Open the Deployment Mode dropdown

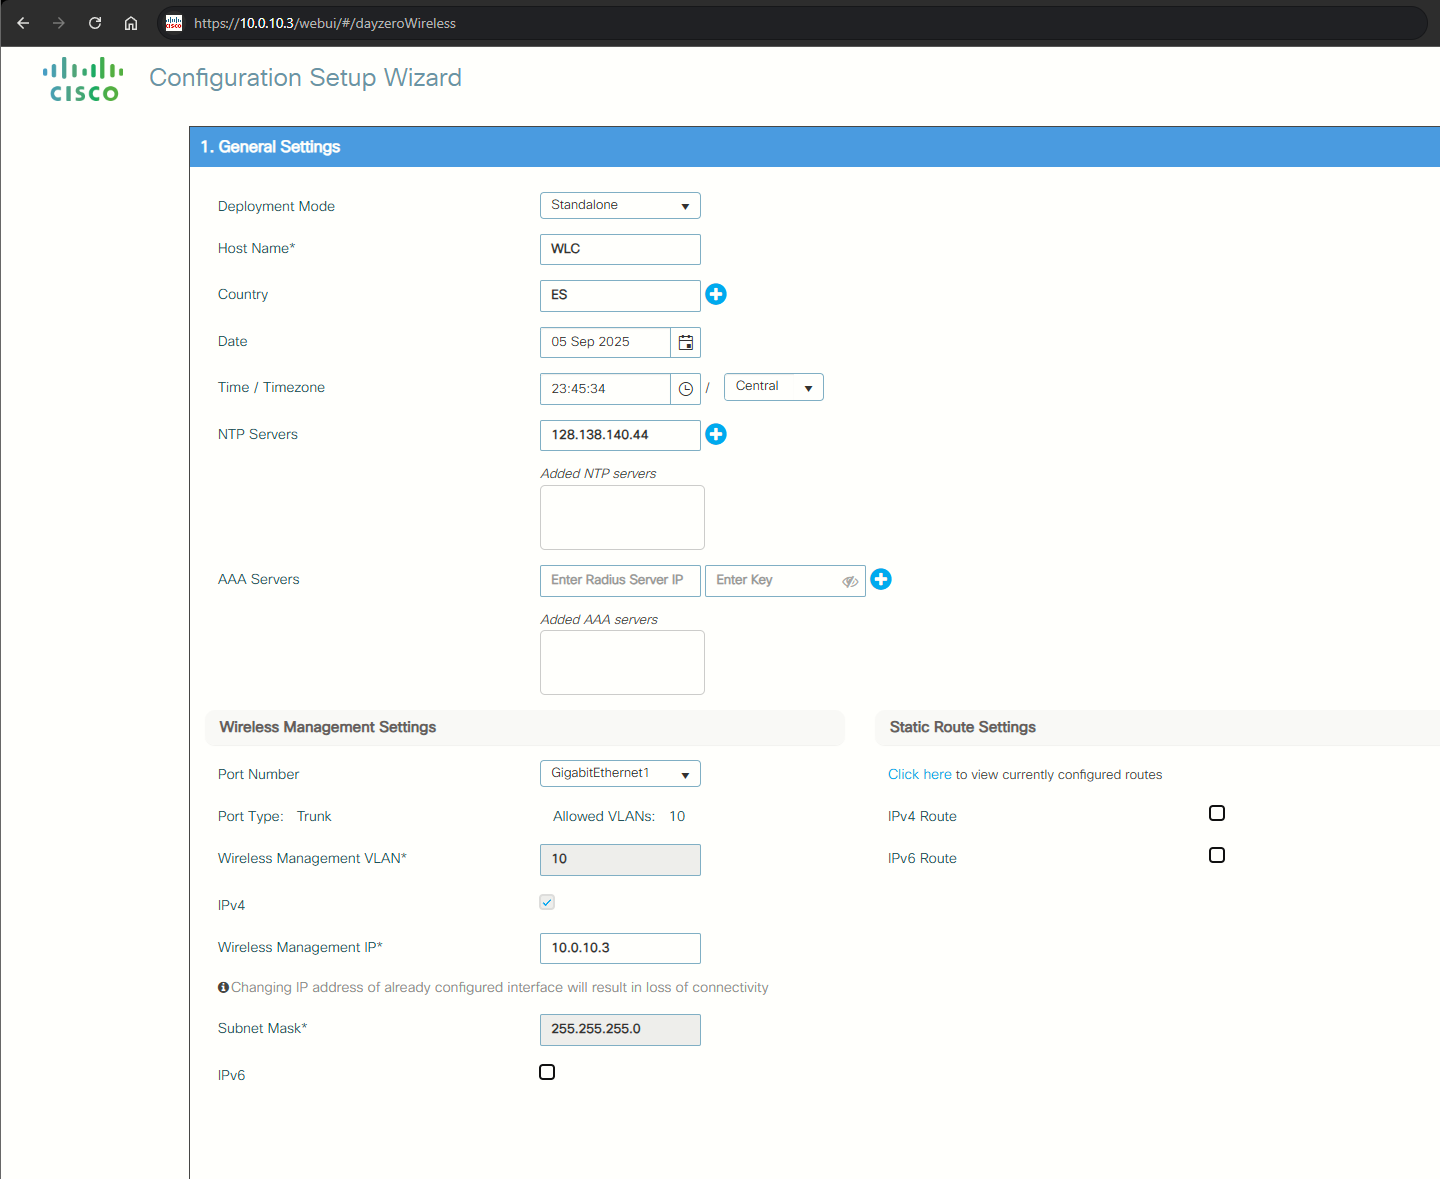click(x=620, y=205)
